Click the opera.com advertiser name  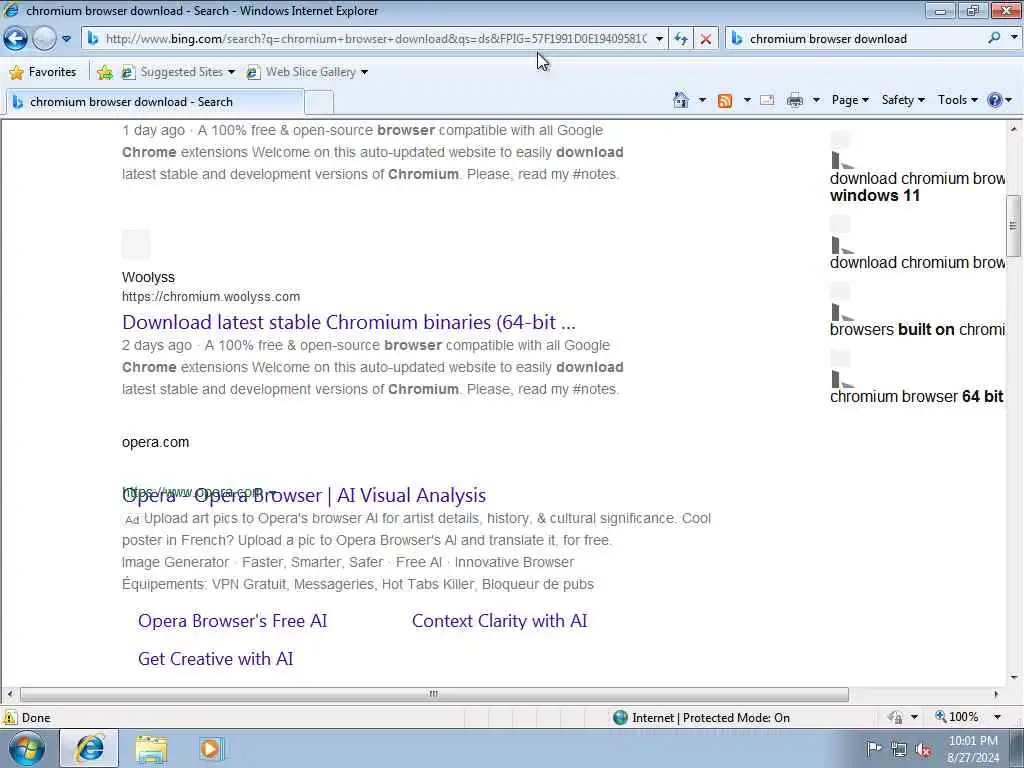coord(155,442)
